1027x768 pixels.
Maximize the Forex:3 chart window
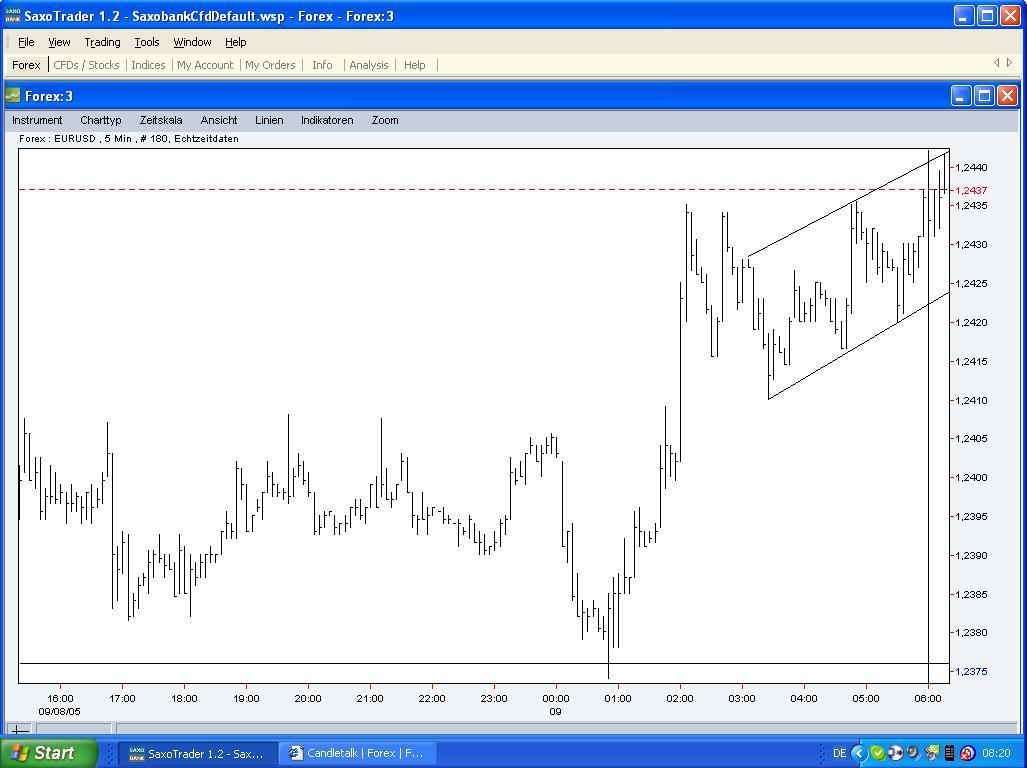coord(984,96)
